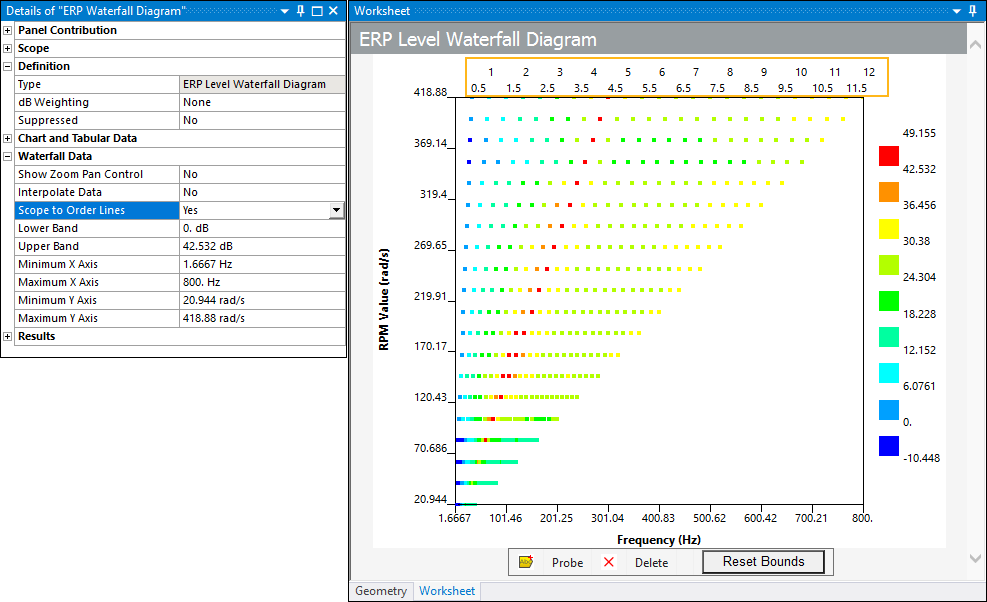The width and height of the screenshot is (987, 602).
Task: Pin the Worksheet panel with pushpin icon
Action: pos(972,10)
